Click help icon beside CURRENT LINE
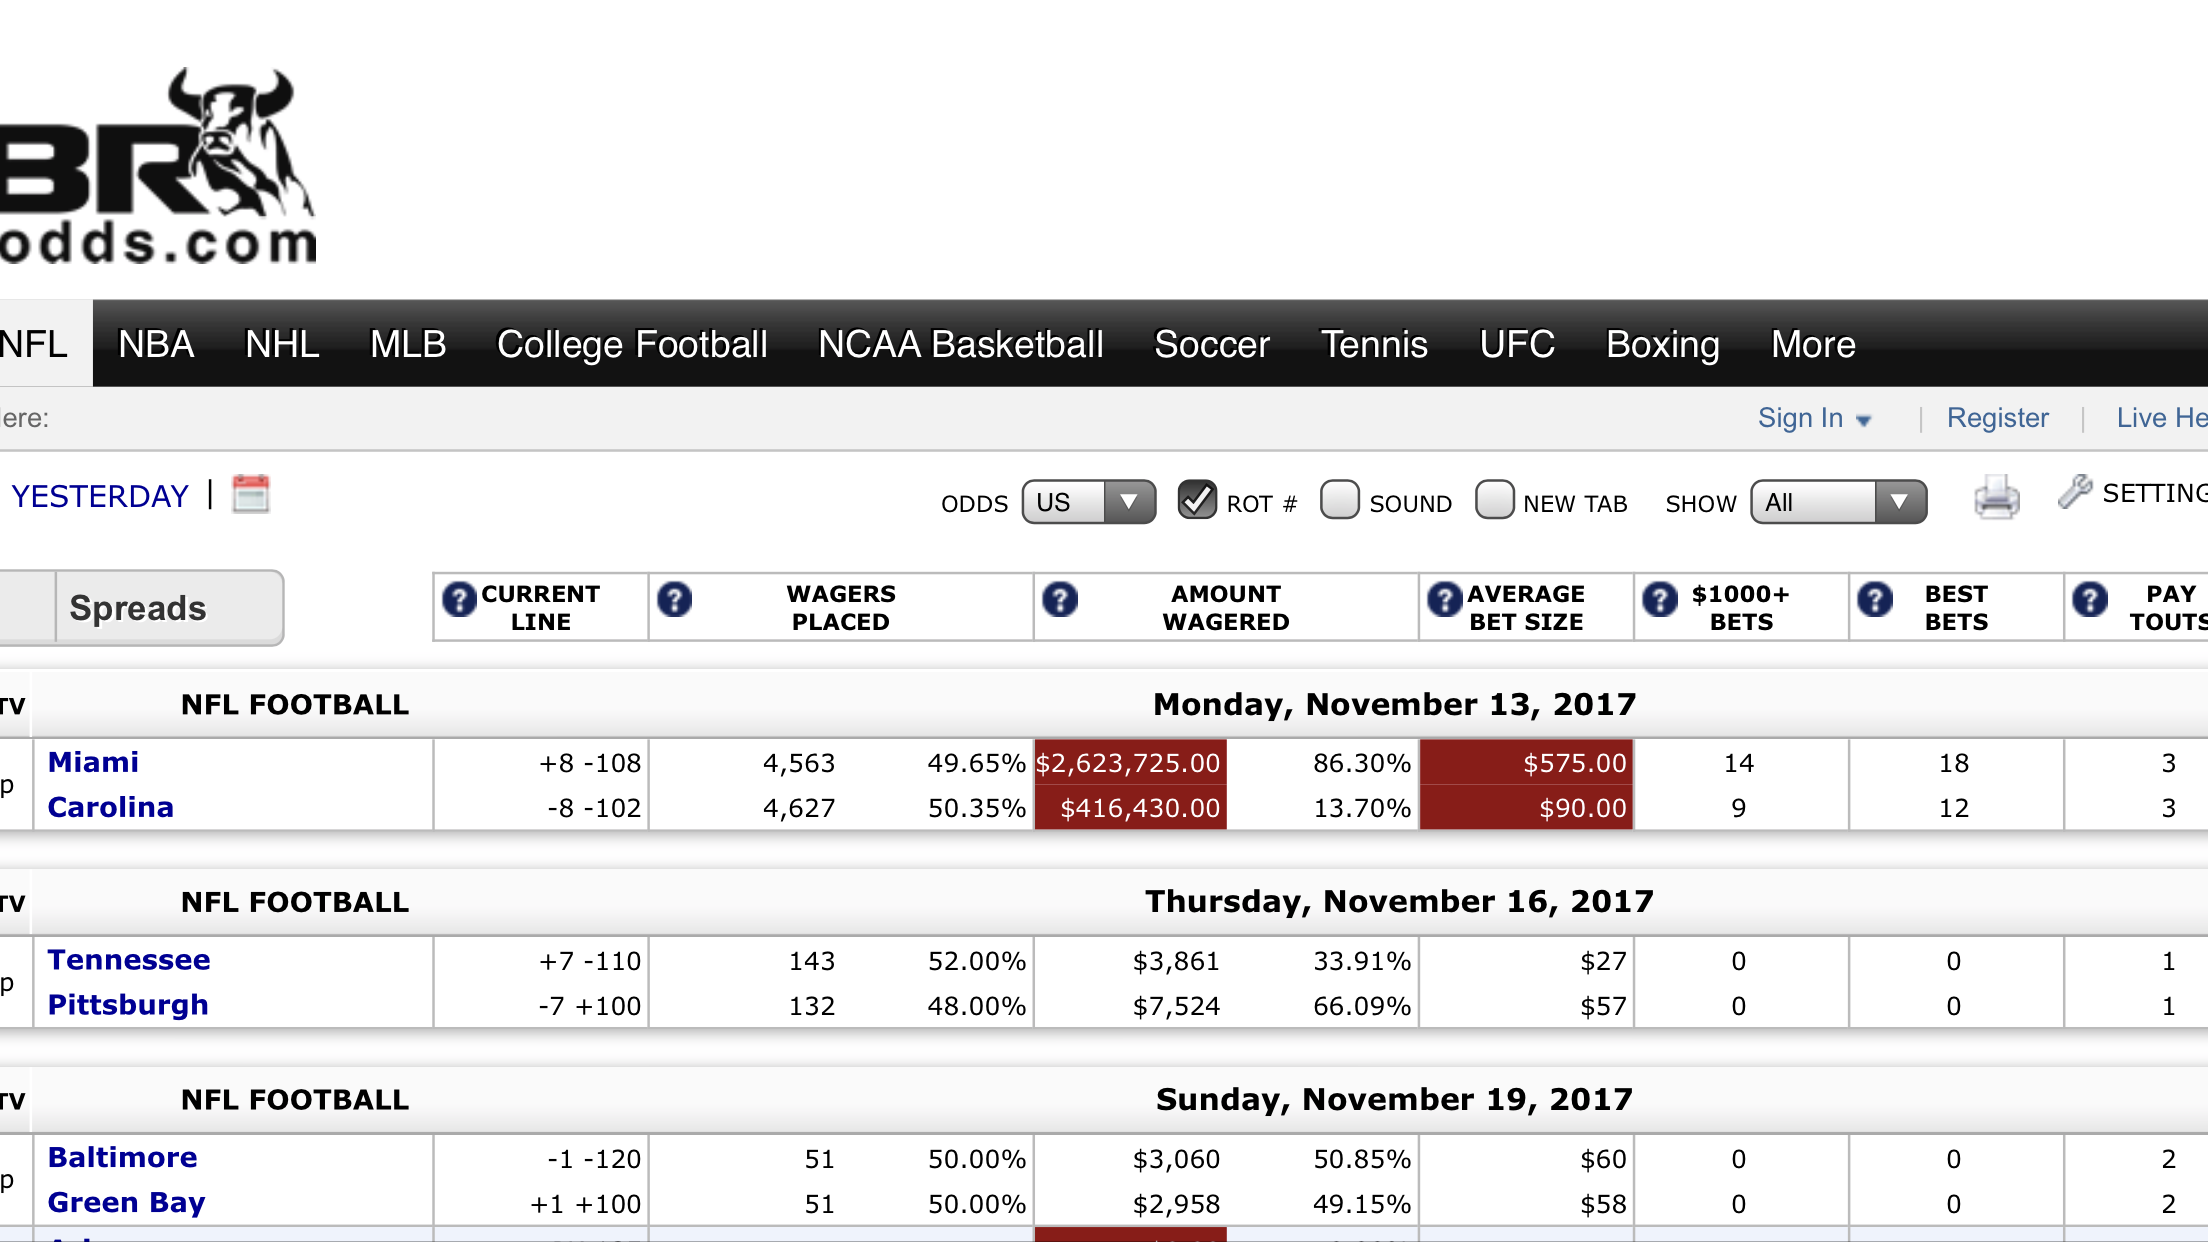The height and width of the screenshot is (1242, 2208). coord(459,600)
